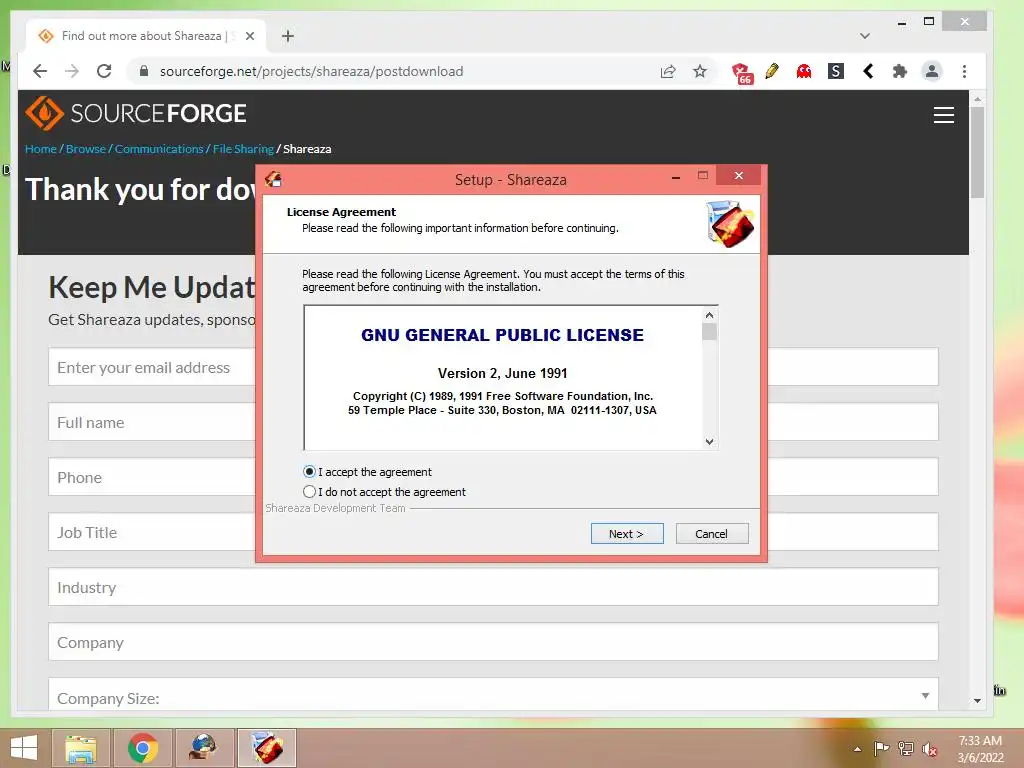Minimize the Shareaza setup window
The width and height of the screenshot is (1024, 768).
point(676,176)
